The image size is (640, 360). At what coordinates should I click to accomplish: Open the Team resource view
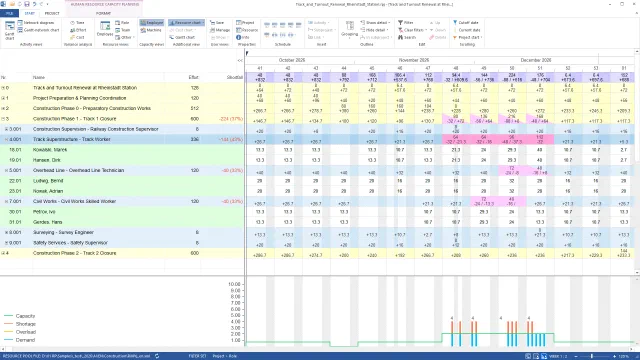tap(122, 30)
